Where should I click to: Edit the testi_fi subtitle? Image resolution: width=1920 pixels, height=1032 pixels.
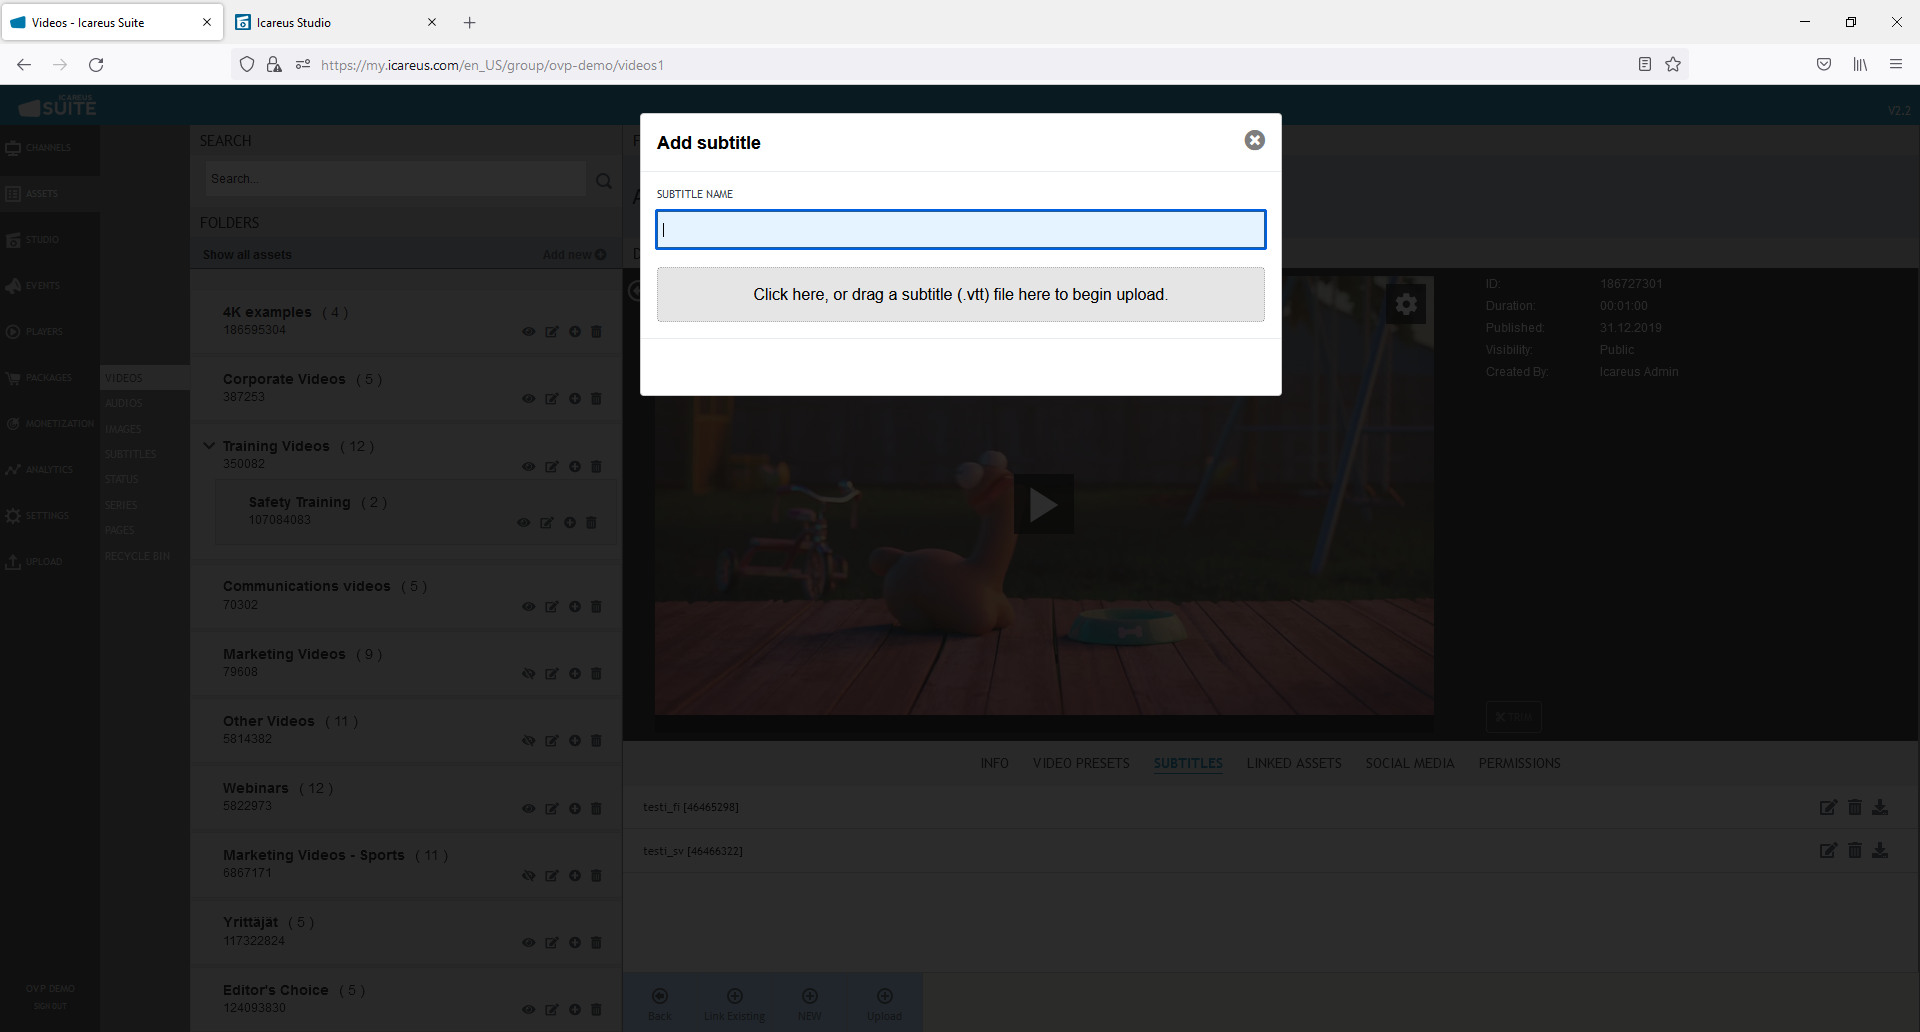[1828, 807]
